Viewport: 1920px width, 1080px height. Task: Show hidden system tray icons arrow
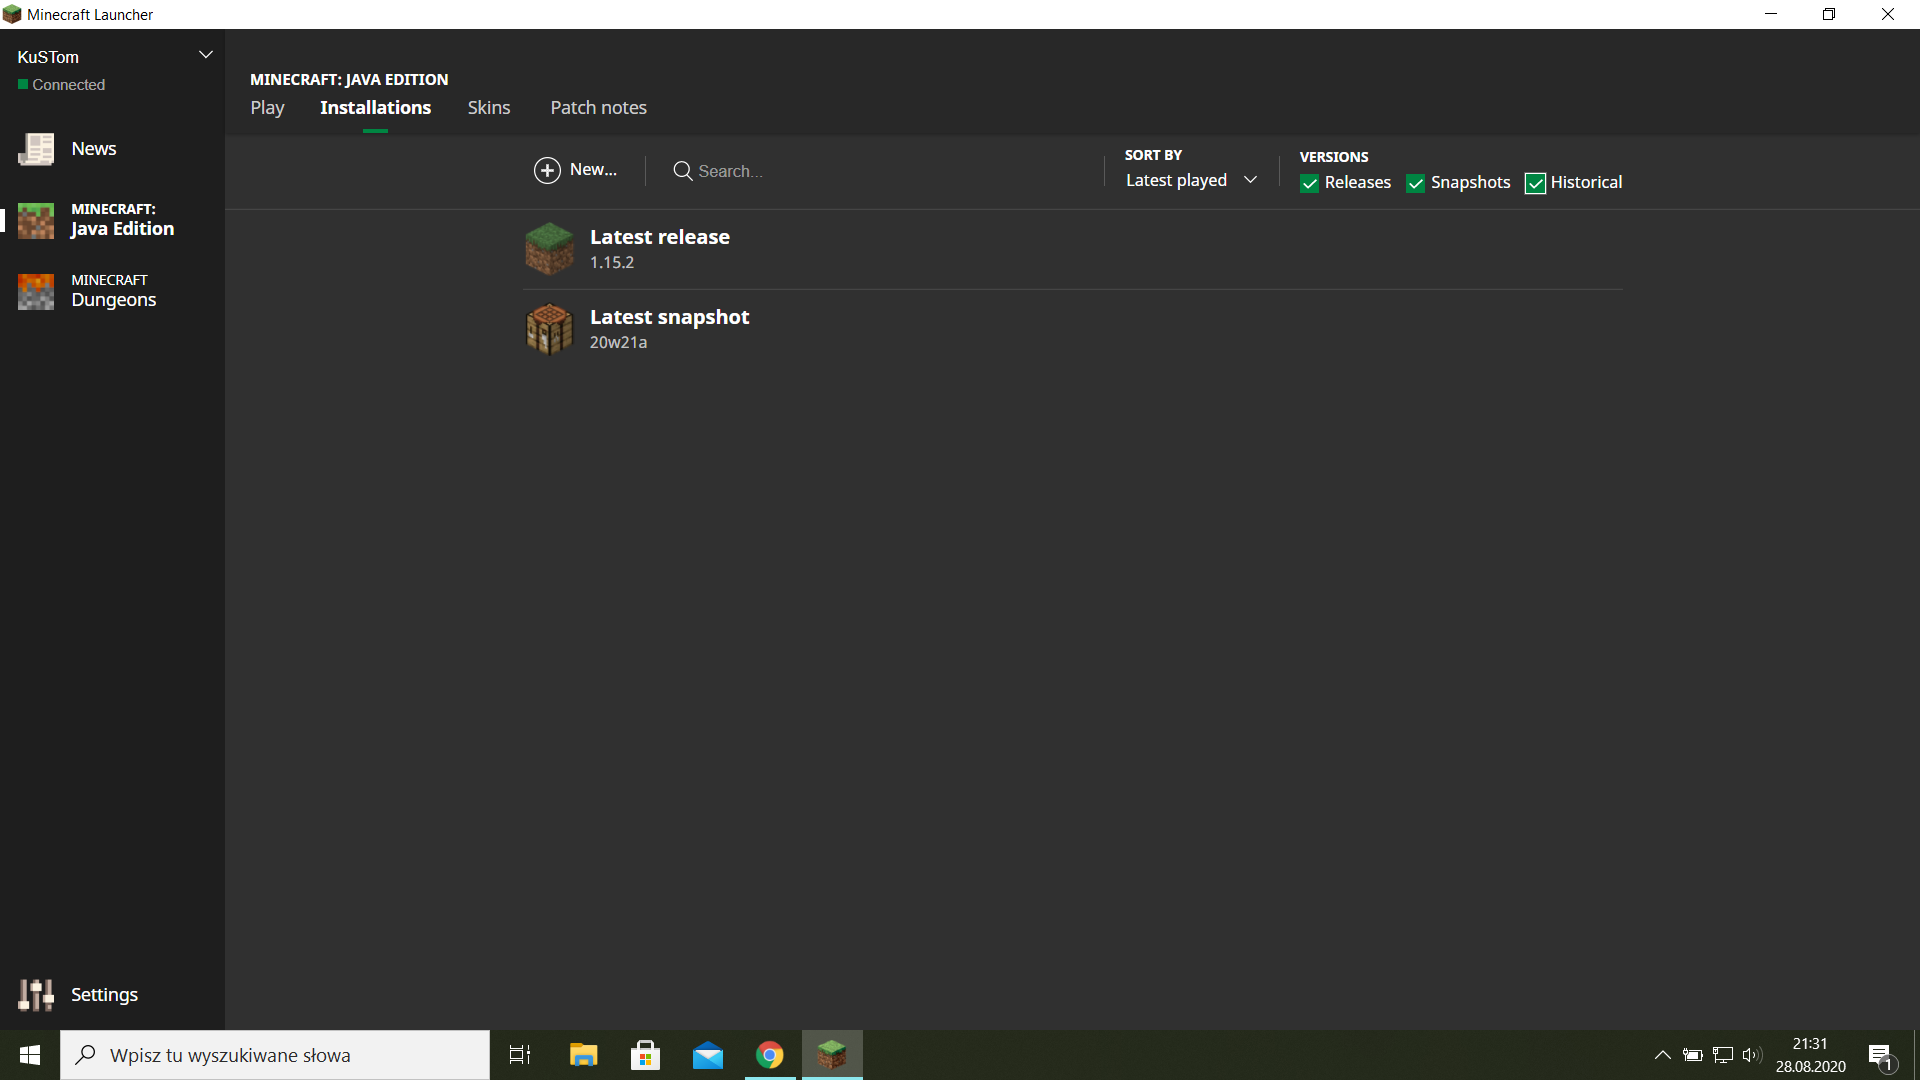1662,1055
